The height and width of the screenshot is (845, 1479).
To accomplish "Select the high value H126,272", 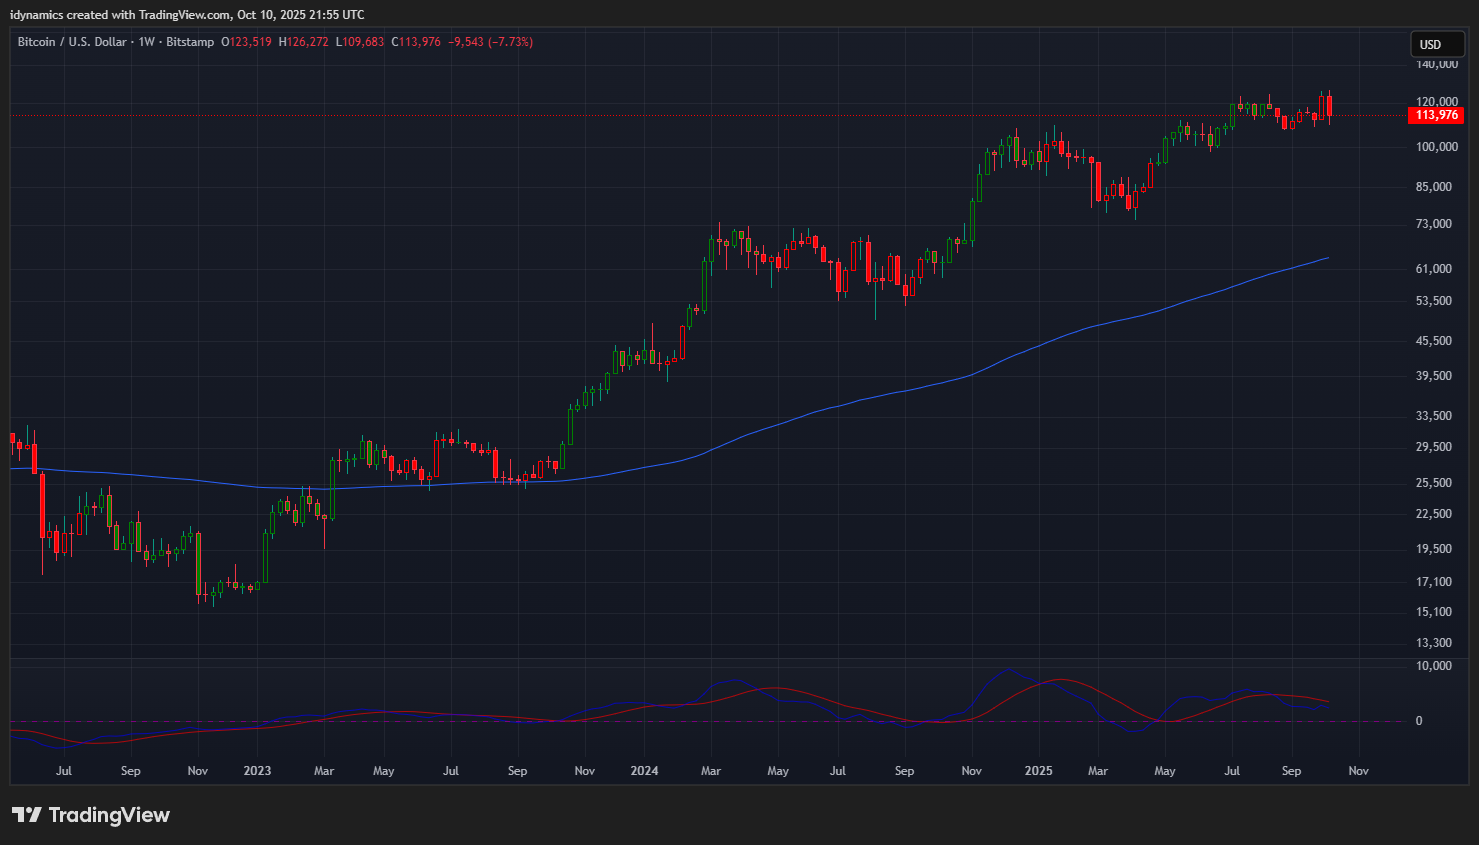I will coord(303,42).
